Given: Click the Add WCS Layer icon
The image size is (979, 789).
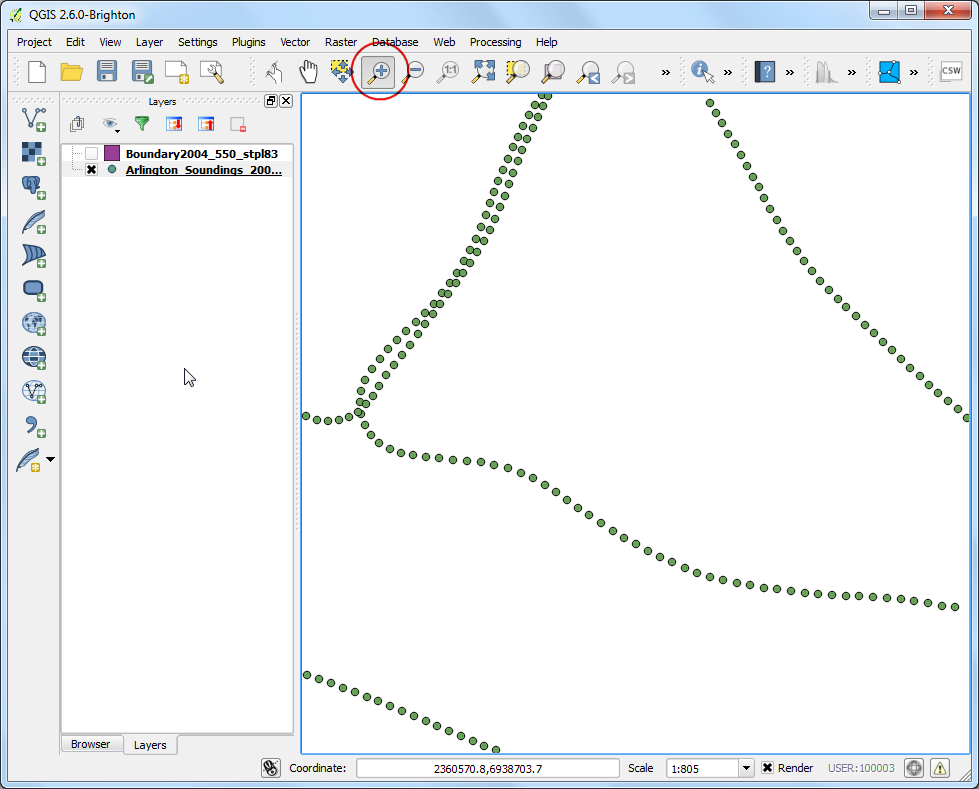Looking at the screenshot, I should tap(34, 357).
